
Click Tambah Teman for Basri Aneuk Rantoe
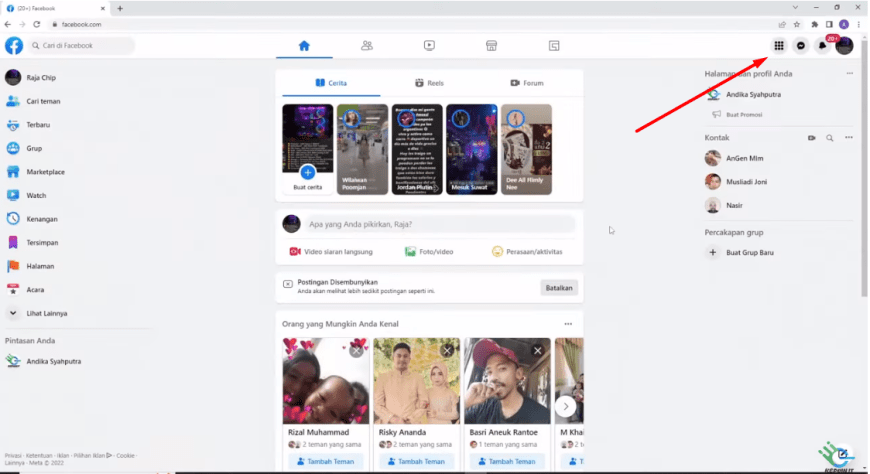click(x=507, y=462)
